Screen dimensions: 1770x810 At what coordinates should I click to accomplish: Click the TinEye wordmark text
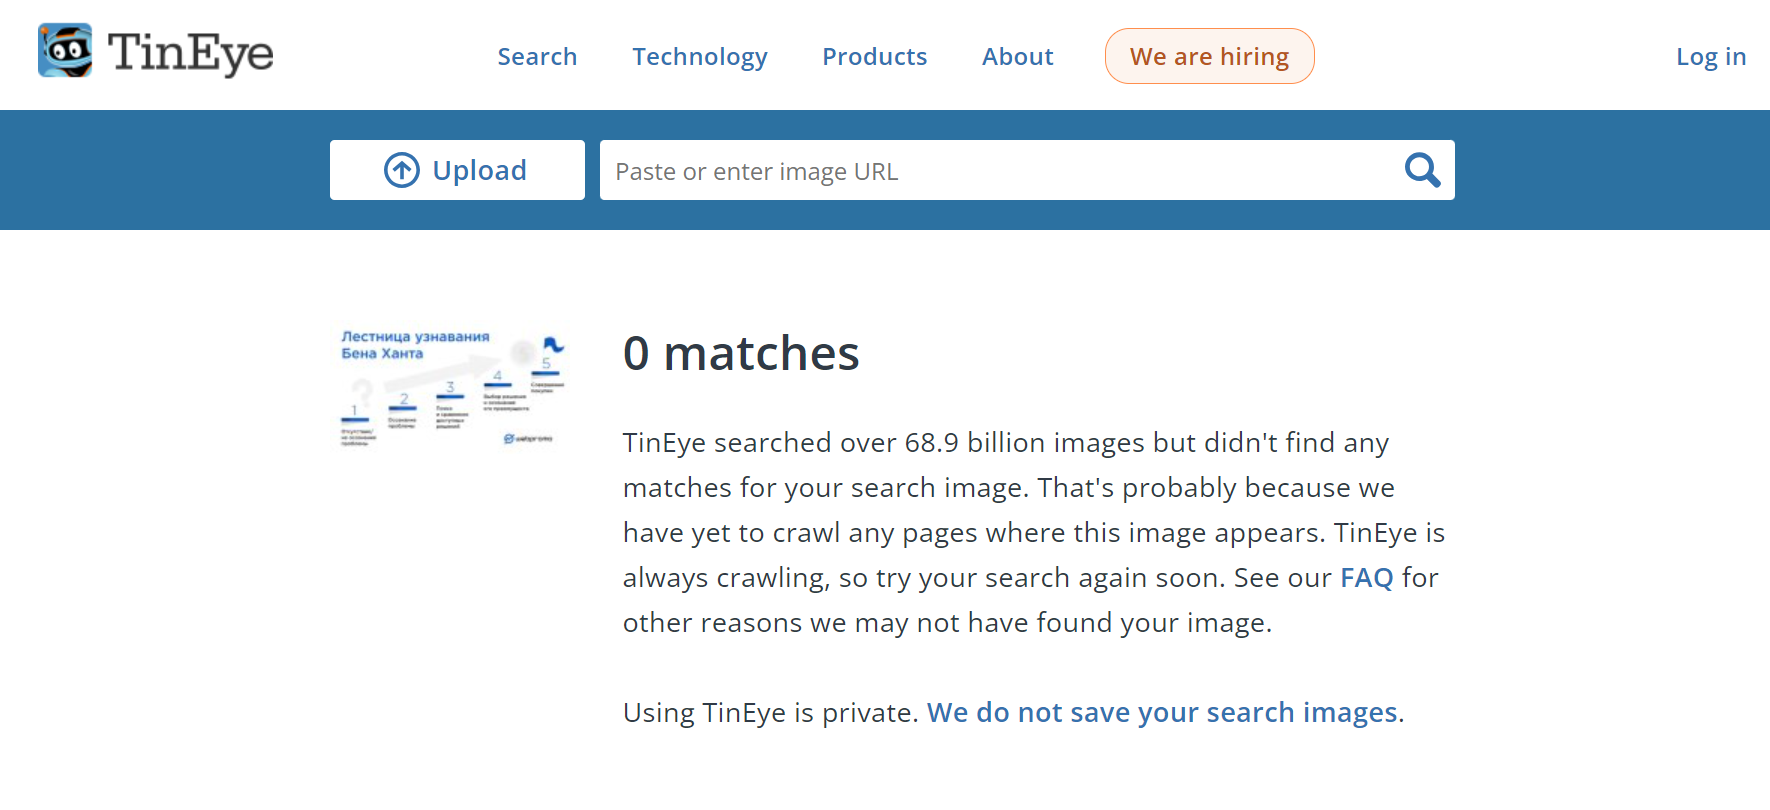point(190,53)
